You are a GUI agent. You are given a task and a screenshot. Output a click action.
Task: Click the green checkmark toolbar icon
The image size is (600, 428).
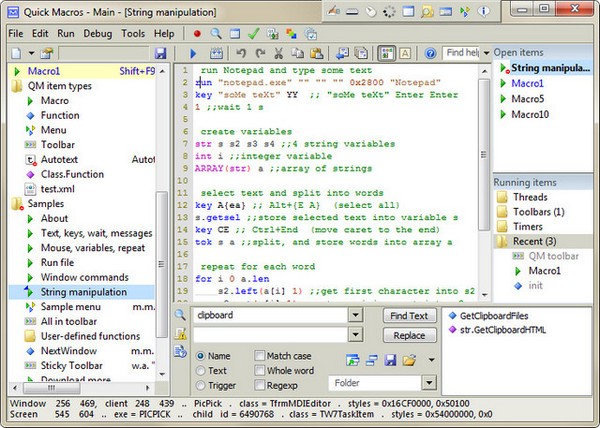click(255, 33)
